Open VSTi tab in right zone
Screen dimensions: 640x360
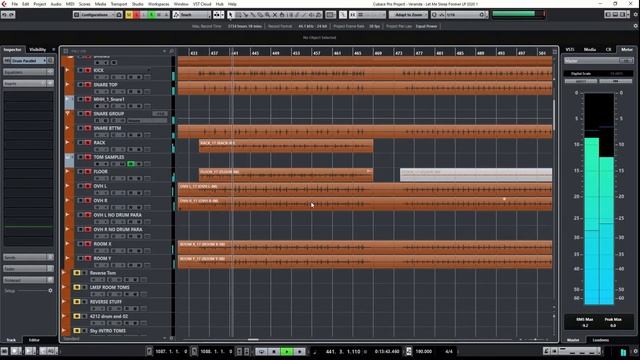coord(570,49)
